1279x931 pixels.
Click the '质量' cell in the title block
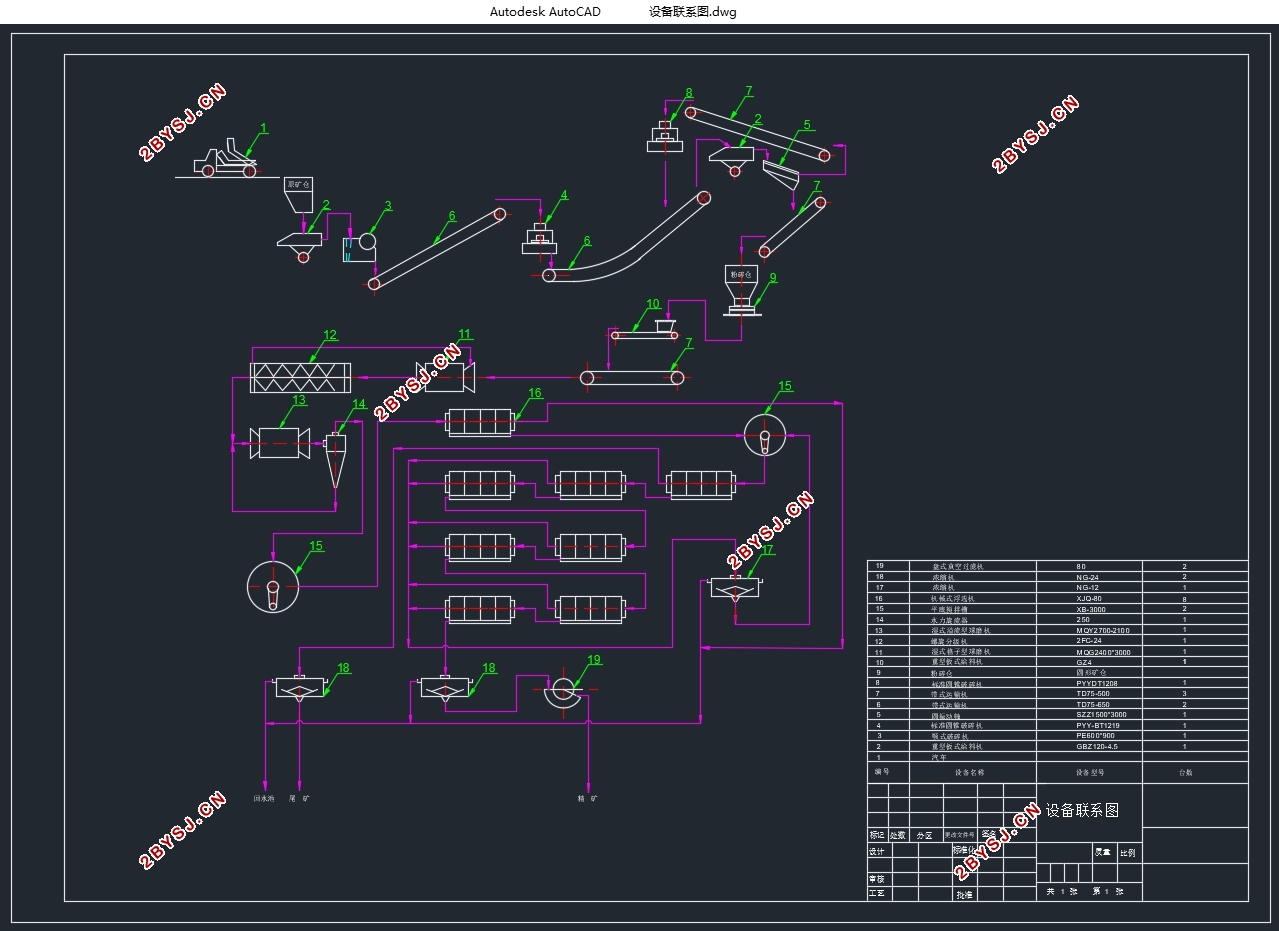(1103, 852)
